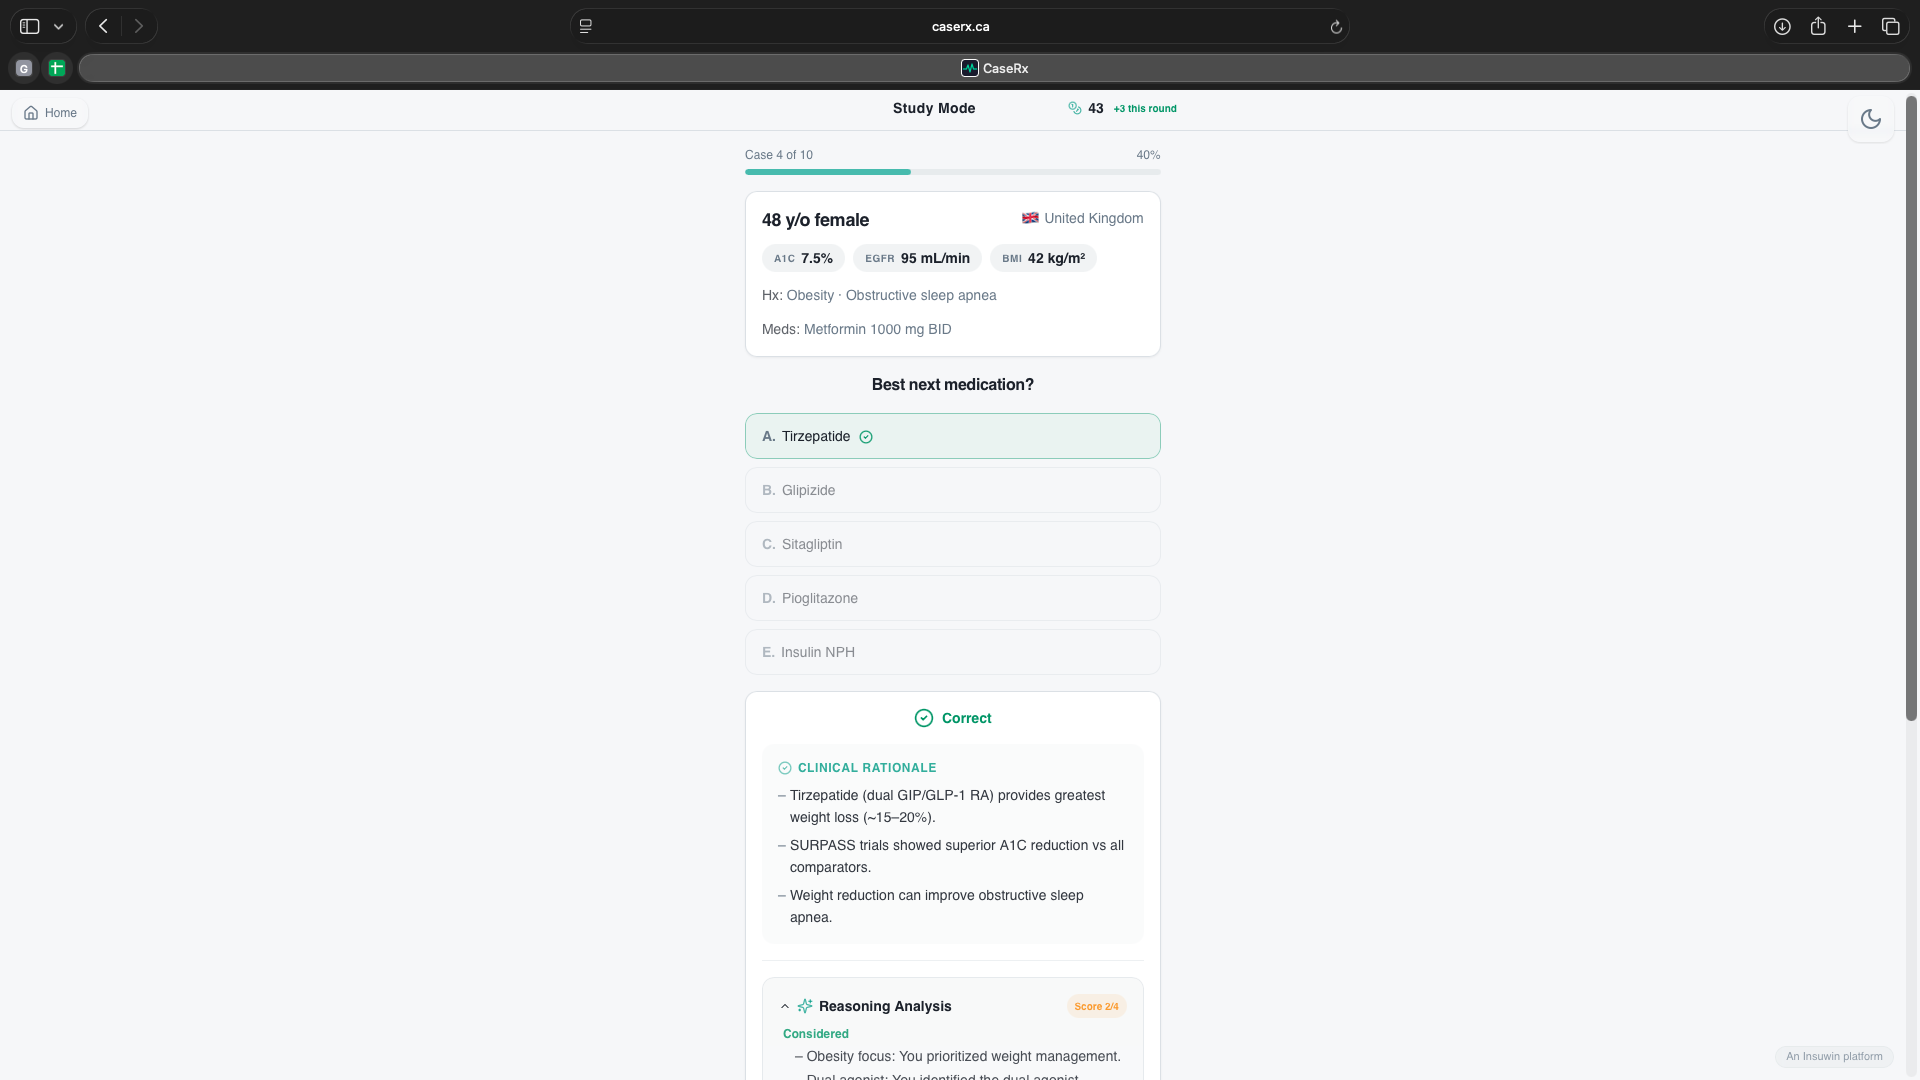Choose option D. Pioglitazone
Screen dimensions: 1920x1080
952,598
